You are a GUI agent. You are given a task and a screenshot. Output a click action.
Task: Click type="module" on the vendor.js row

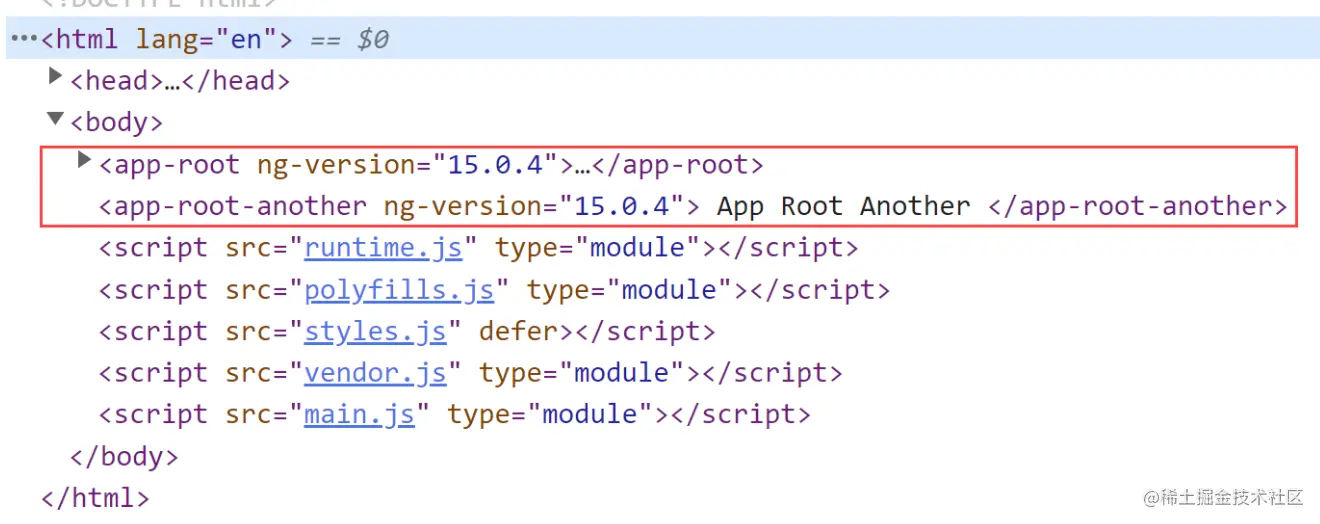[x=581, y=373]
